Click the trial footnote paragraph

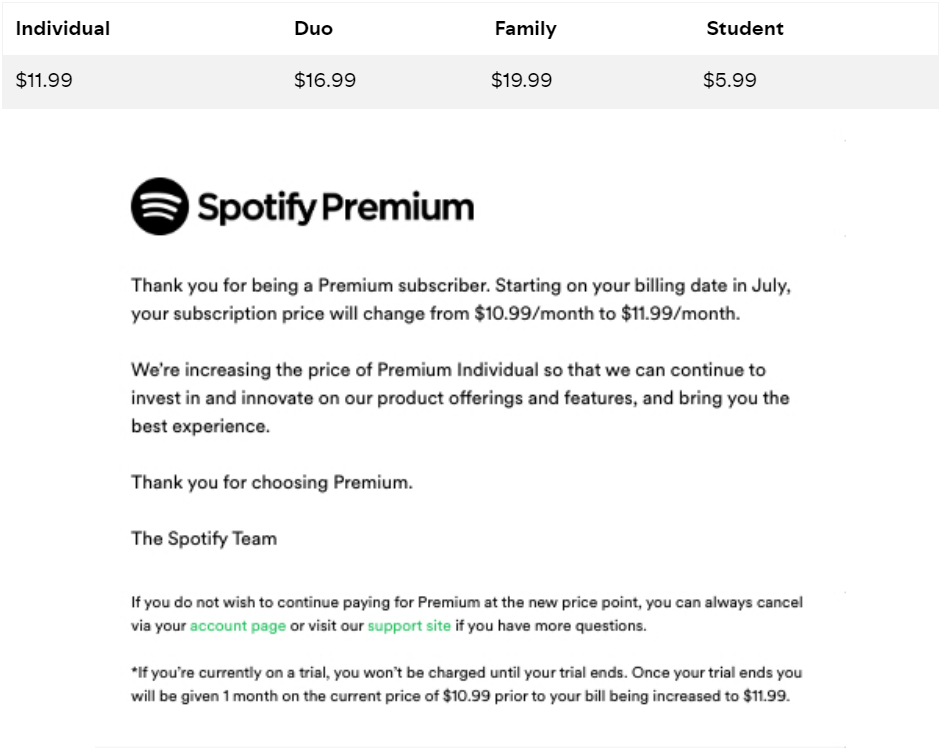click(x=467, y=684)
